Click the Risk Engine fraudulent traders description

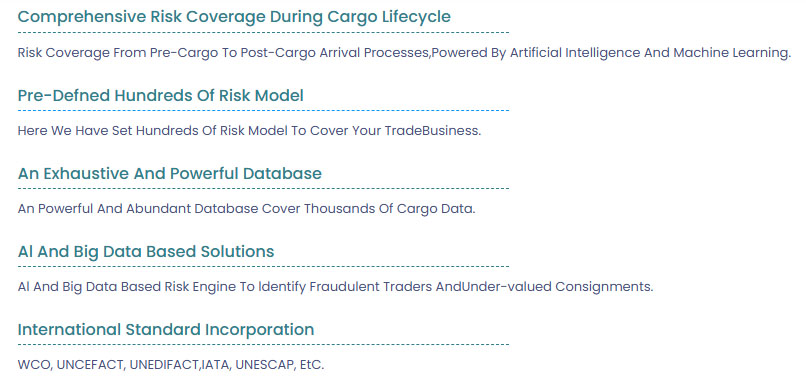click(335, 287)
